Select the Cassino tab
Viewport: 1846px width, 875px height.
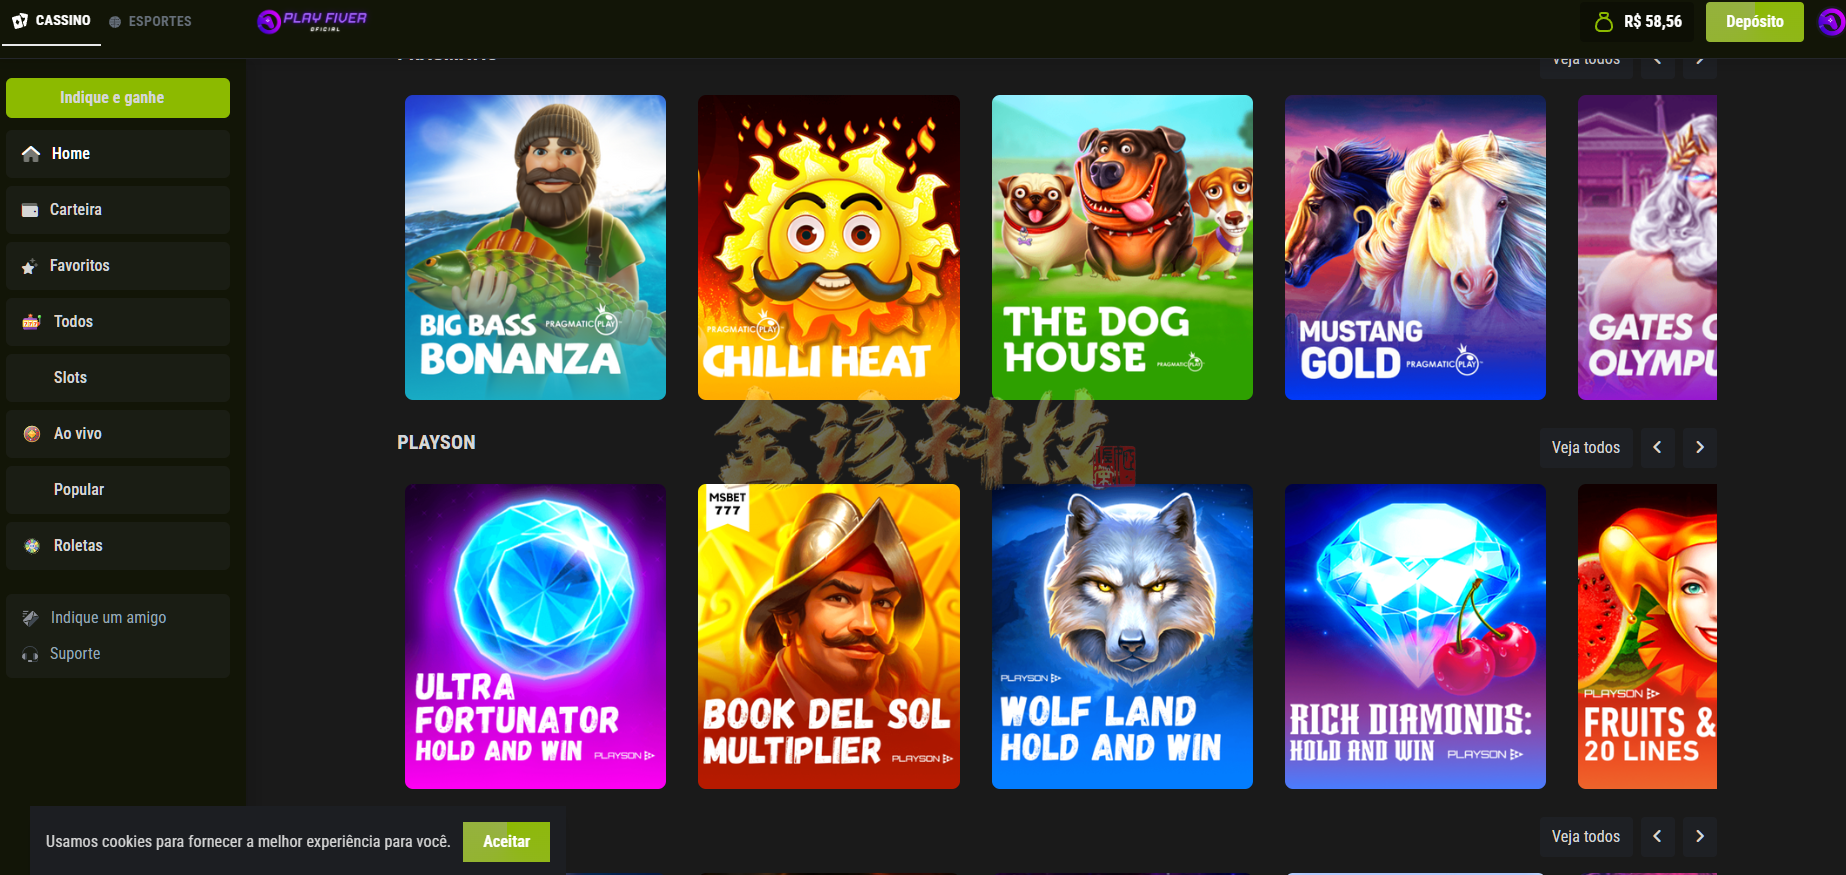[51, 21]
